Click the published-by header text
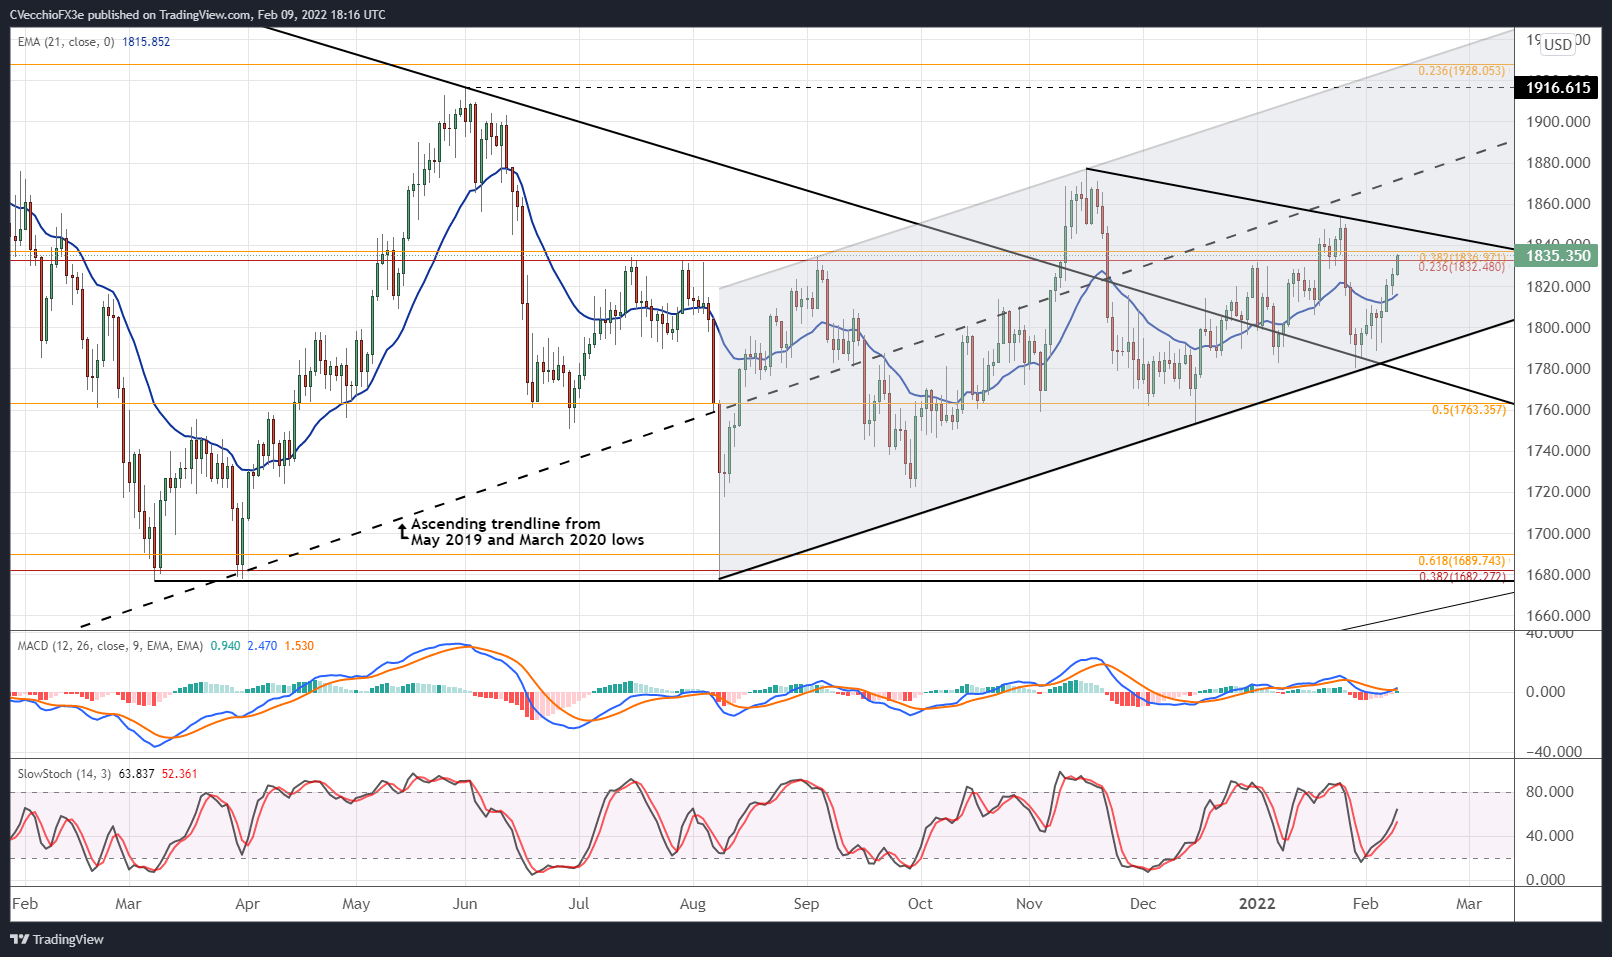 point(198,15)
